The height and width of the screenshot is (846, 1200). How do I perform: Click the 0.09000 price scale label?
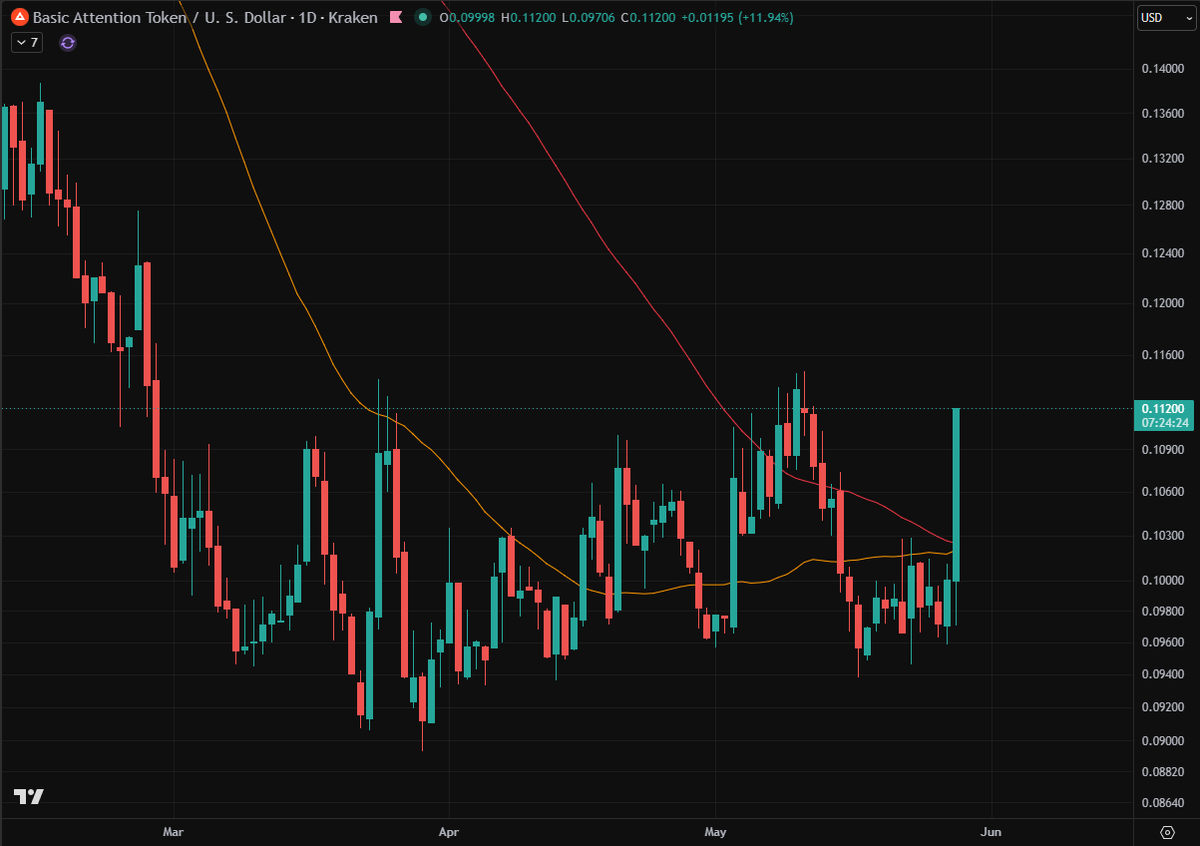tap(1162, 740)
